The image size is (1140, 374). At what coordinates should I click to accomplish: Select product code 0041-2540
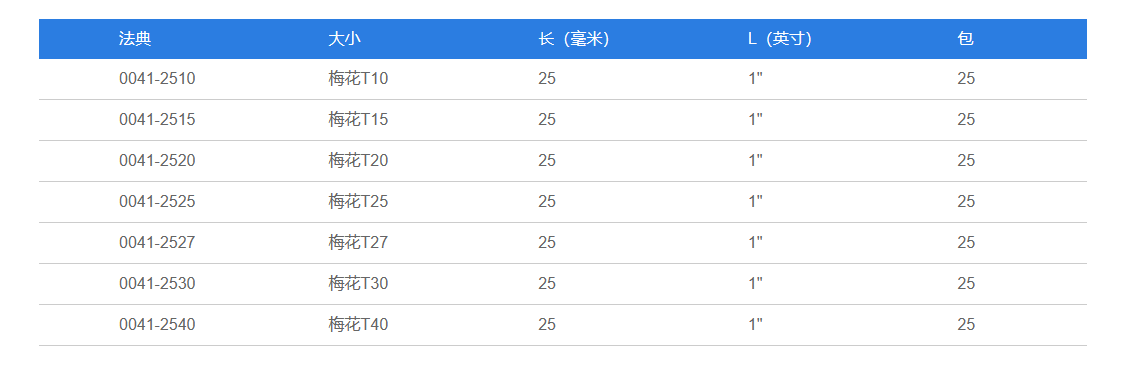coord(157,325)
